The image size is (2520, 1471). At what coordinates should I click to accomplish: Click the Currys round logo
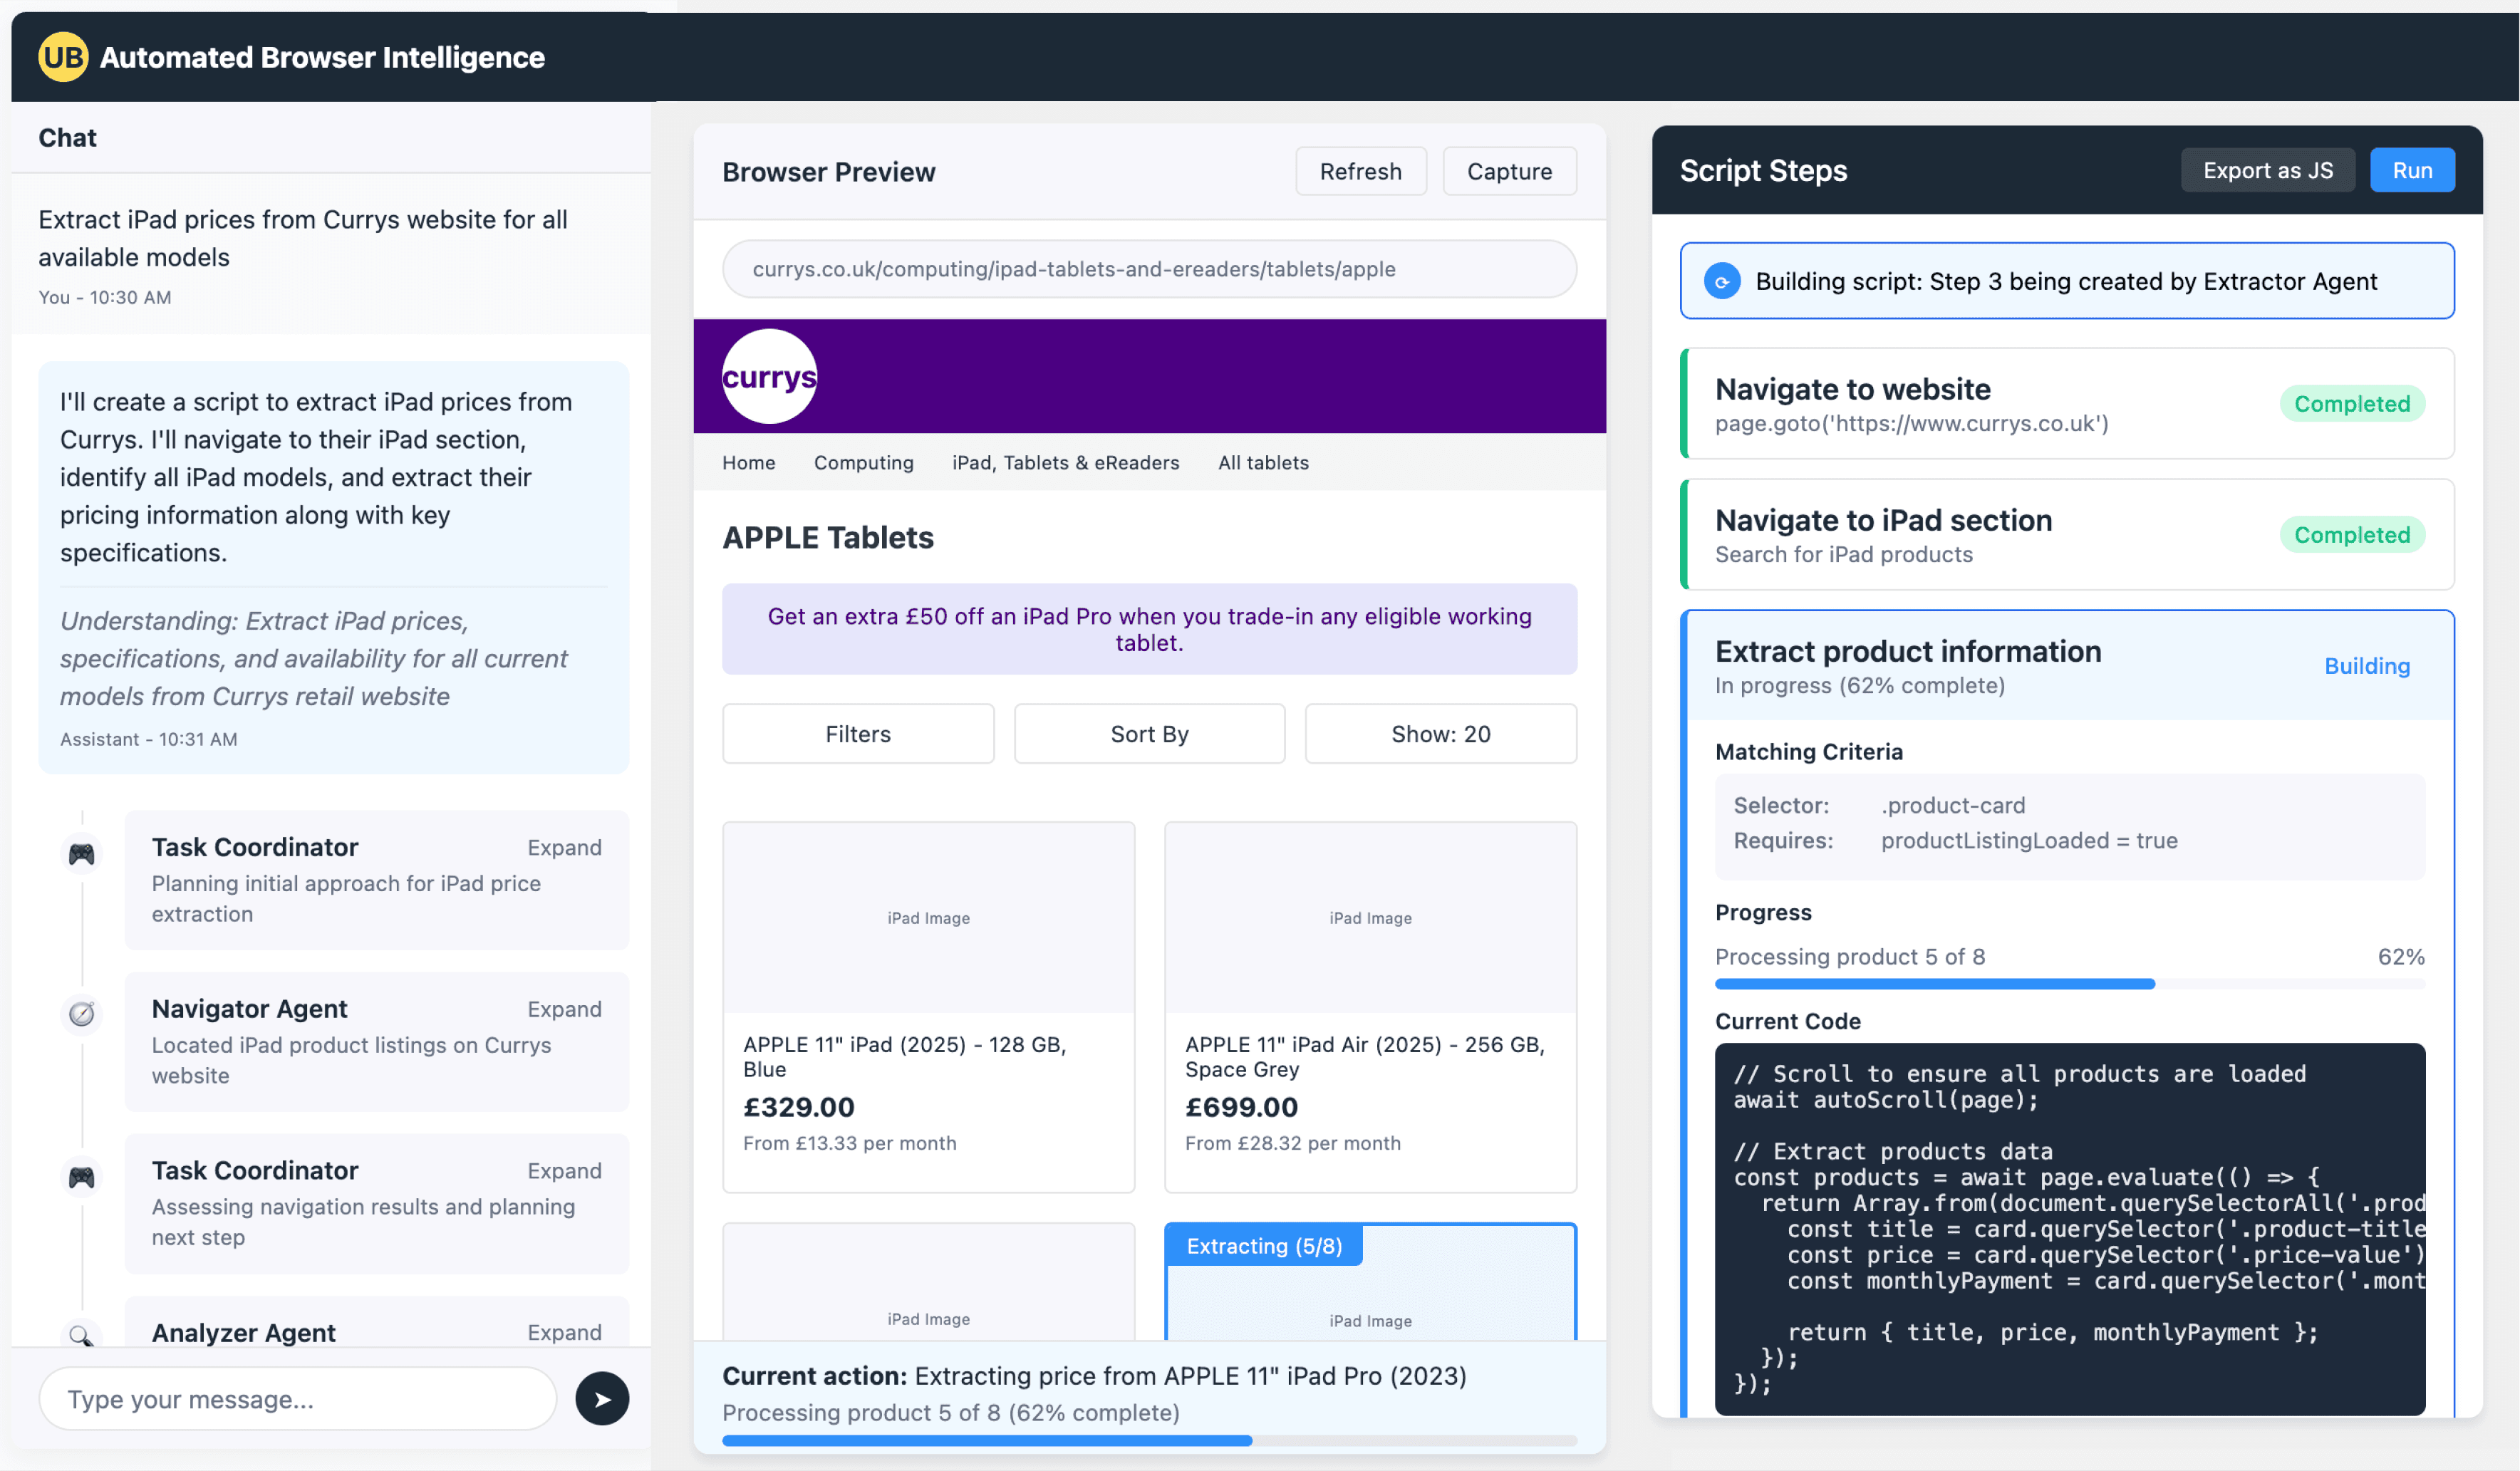[769, 377]
